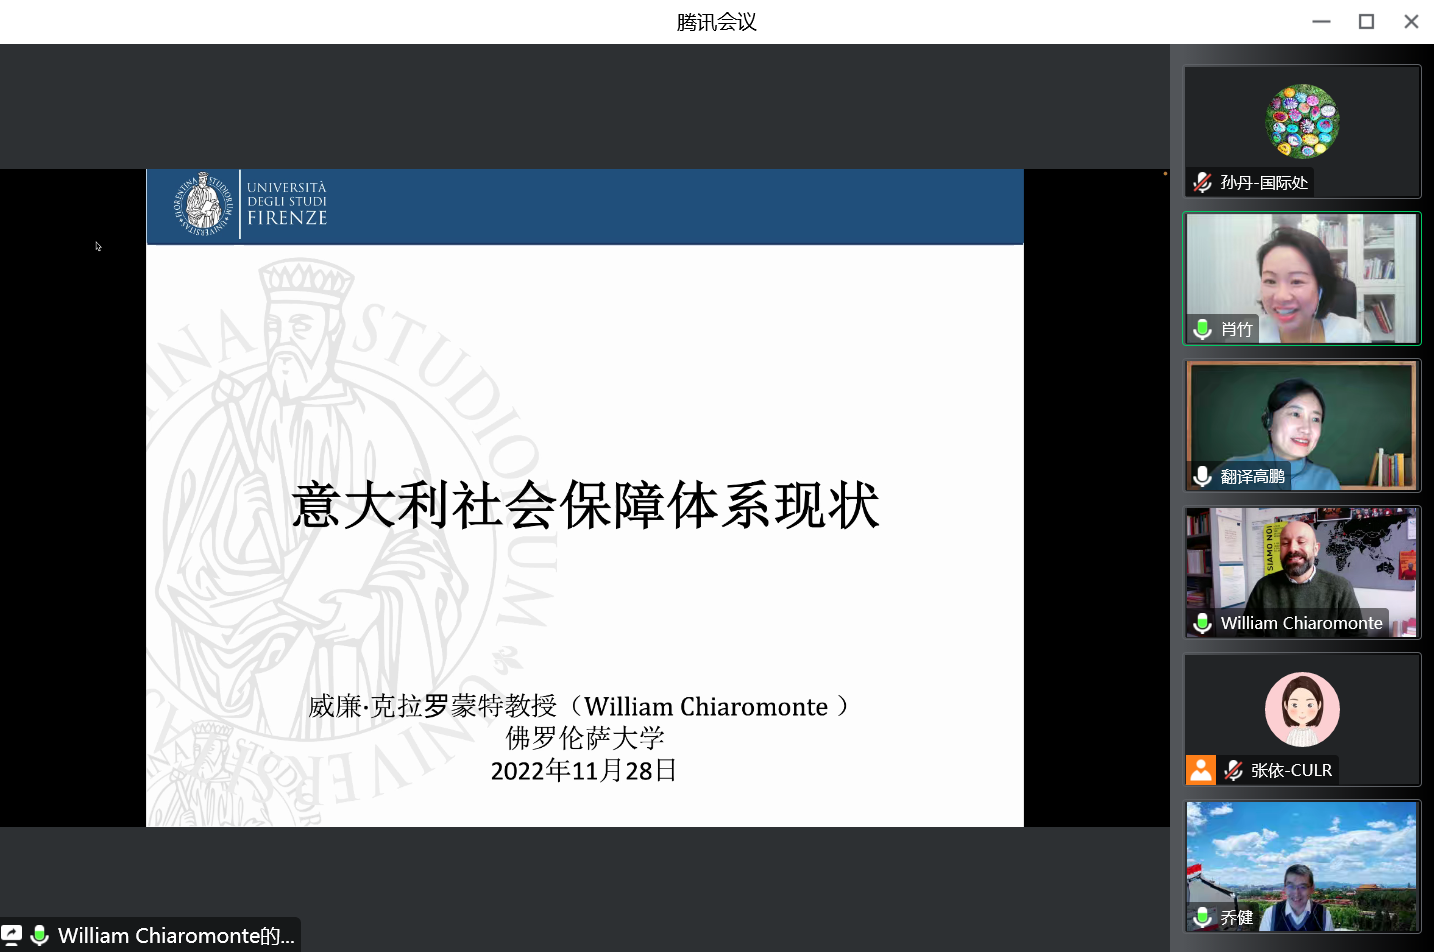The image size is (1434, 952).
Task: Click the muted microphone icon for 张依-CULR
Action: [x=1234, y=770]
